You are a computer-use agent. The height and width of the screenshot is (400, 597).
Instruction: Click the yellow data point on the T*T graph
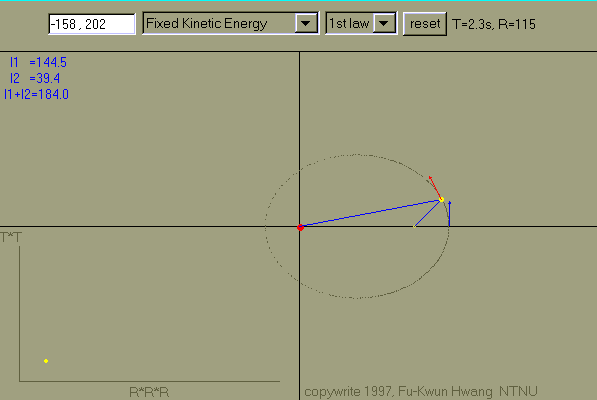pos(46,361)
